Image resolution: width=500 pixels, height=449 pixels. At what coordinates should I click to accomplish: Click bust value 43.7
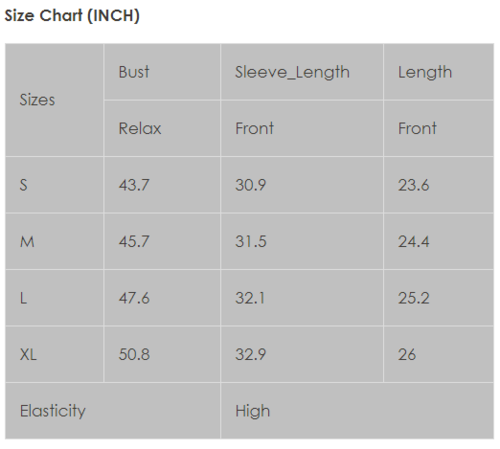click(162, 185)
